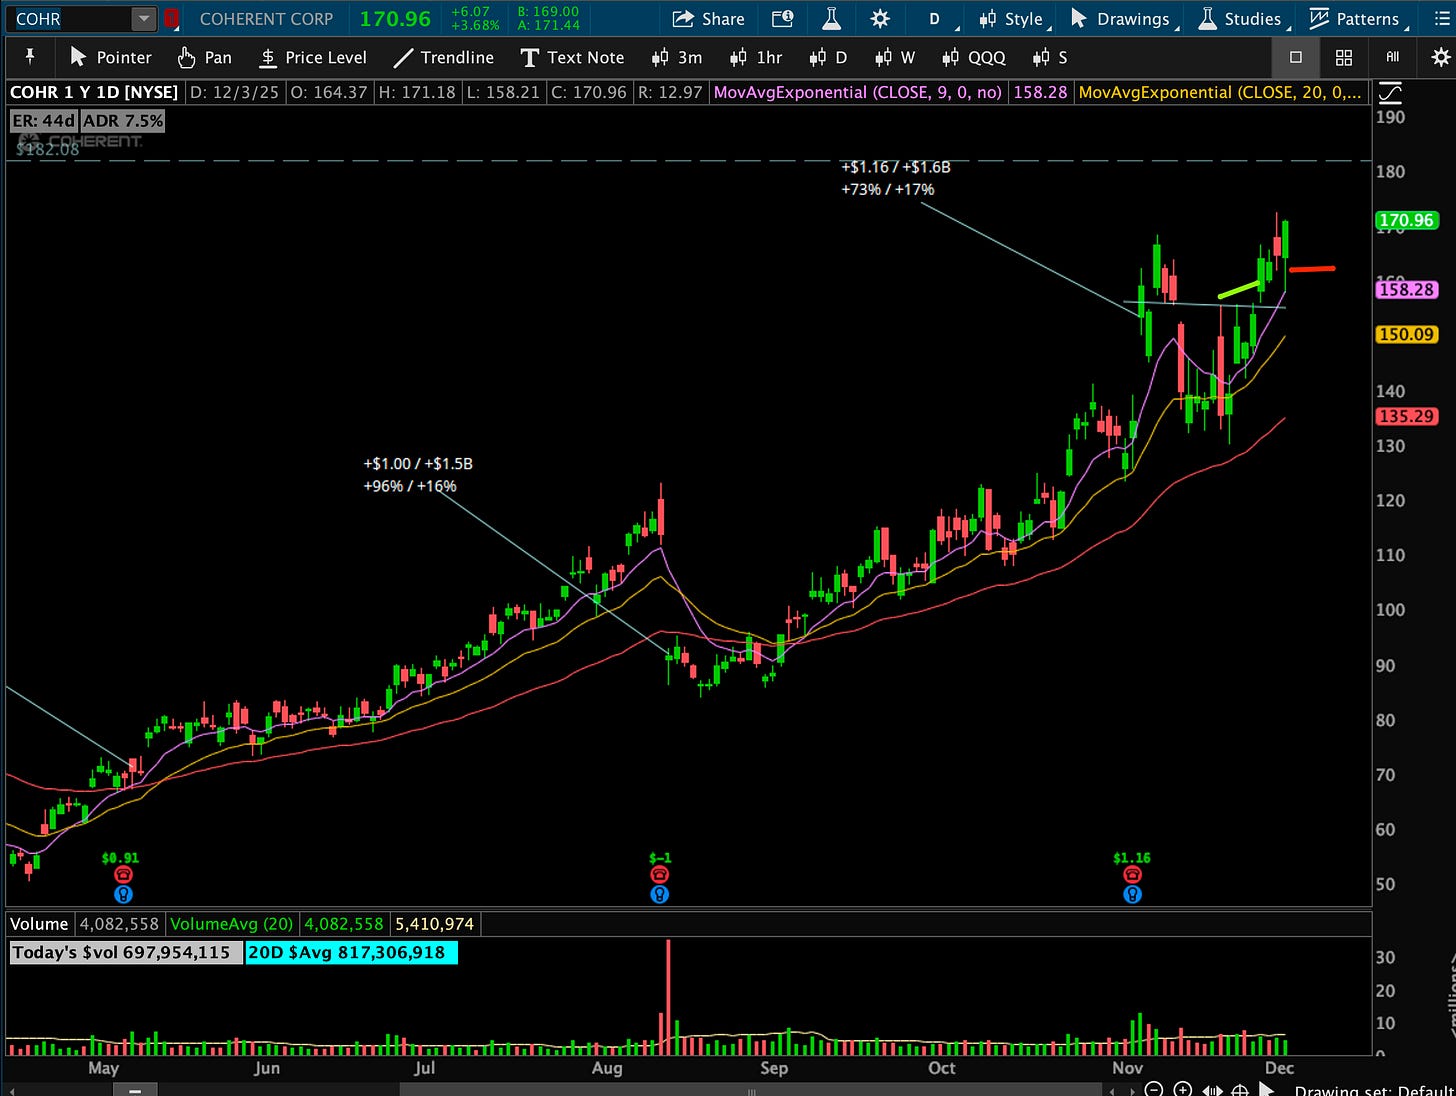Click the 158.28 EMA price bubble
The width and height of the screenshot is (1456, 1096).
(1406, 289)
